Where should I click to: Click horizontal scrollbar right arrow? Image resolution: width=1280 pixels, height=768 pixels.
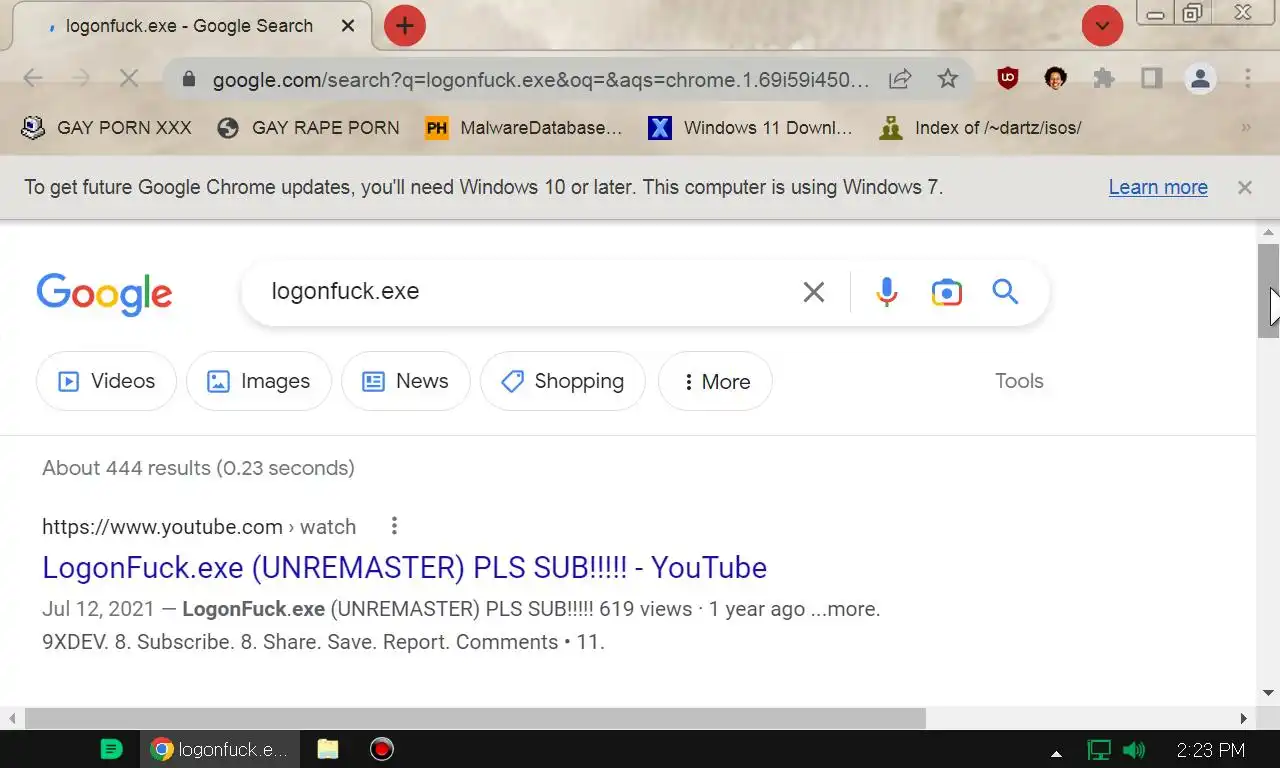pos(1244,718)
